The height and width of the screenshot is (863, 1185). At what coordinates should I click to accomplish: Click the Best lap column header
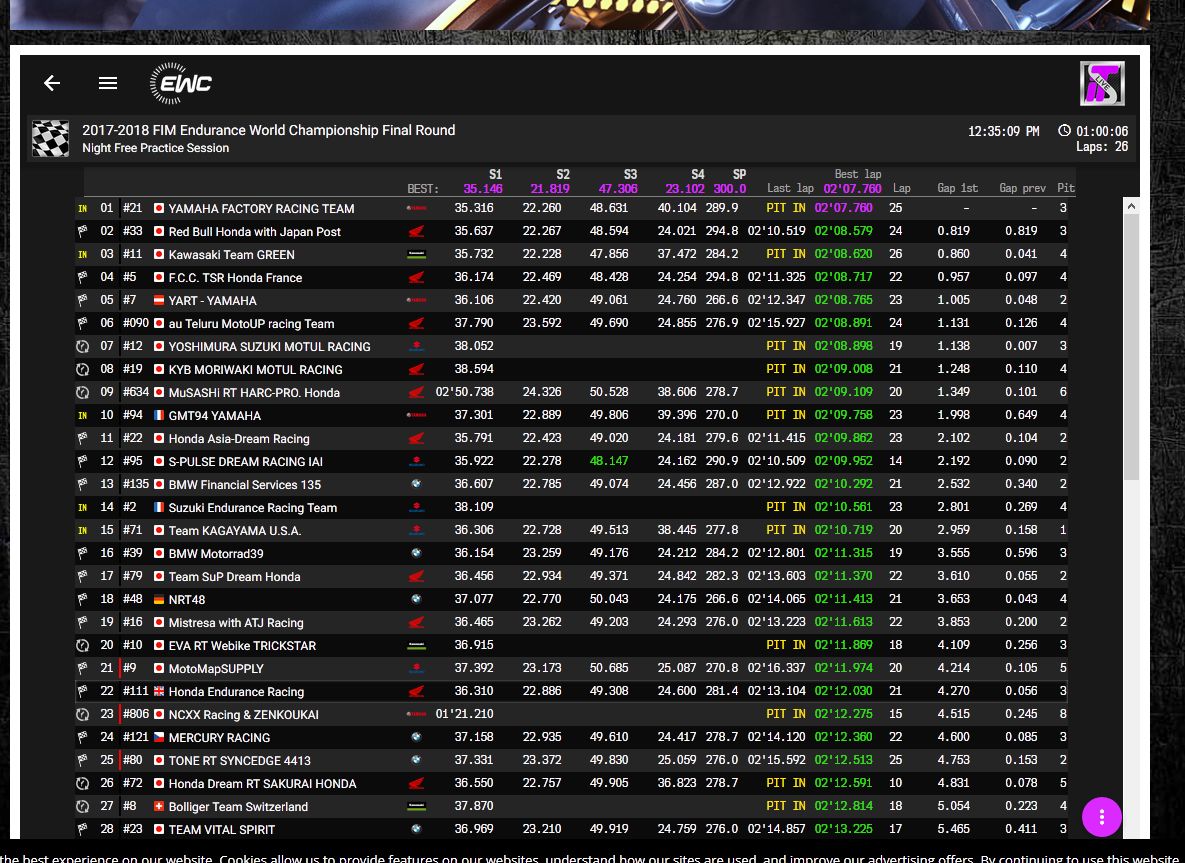tap(857, 174)
